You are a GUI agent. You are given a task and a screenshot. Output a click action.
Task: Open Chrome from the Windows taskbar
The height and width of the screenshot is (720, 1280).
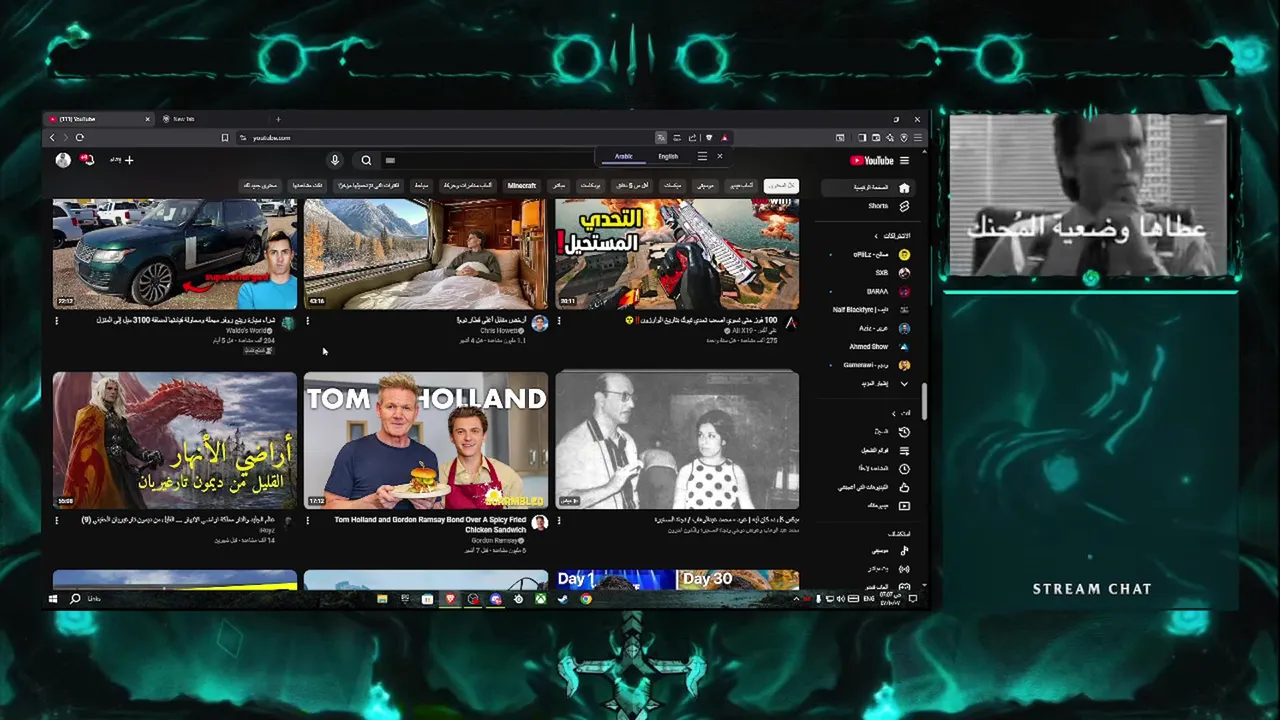click(586, 599)
